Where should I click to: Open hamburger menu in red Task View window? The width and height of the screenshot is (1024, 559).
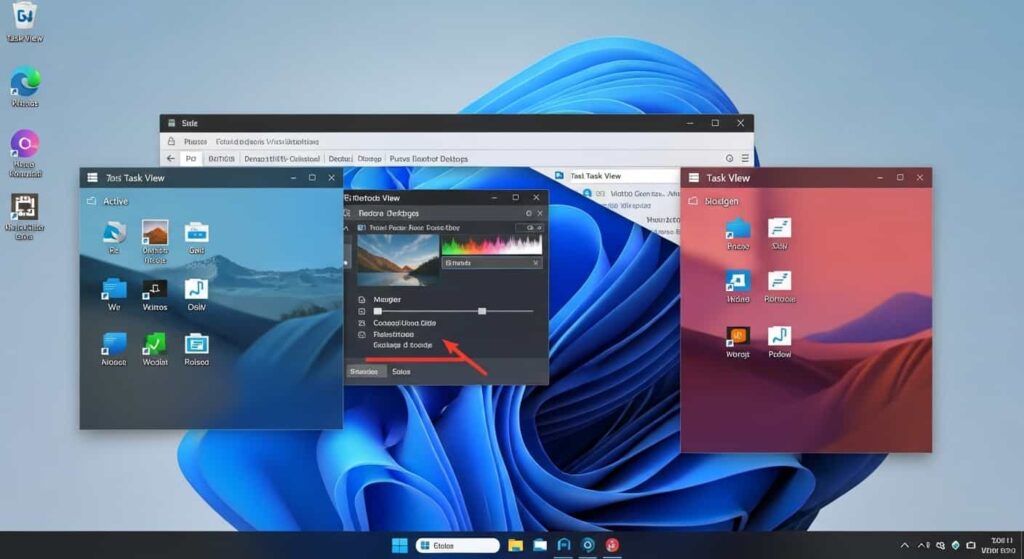pyautogui.click(x=691, y=178)
